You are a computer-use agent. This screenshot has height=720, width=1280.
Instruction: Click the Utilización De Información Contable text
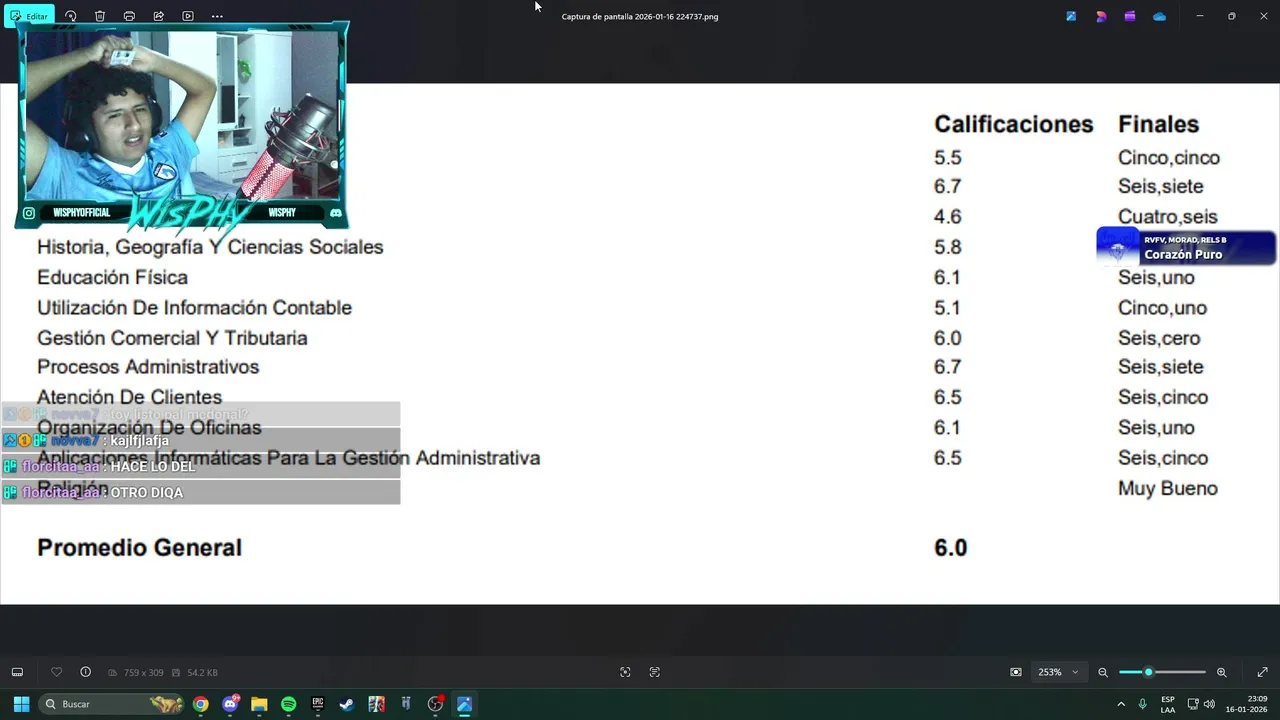tap(194, 308)
